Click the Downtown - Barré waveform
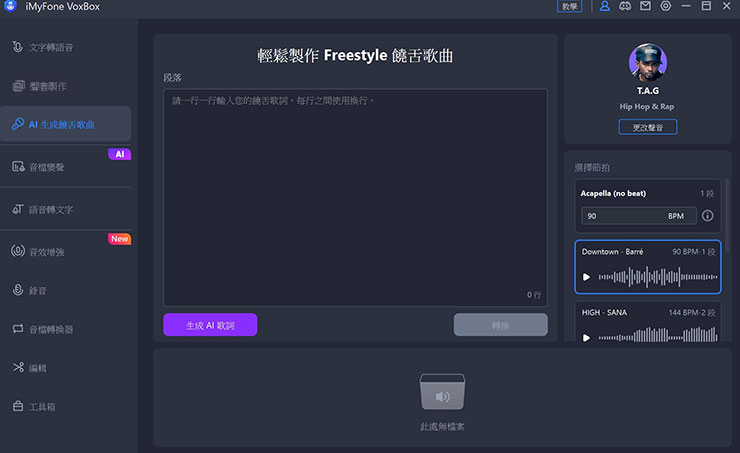Screen dimensions: 740x453 [x=658, y=277]
